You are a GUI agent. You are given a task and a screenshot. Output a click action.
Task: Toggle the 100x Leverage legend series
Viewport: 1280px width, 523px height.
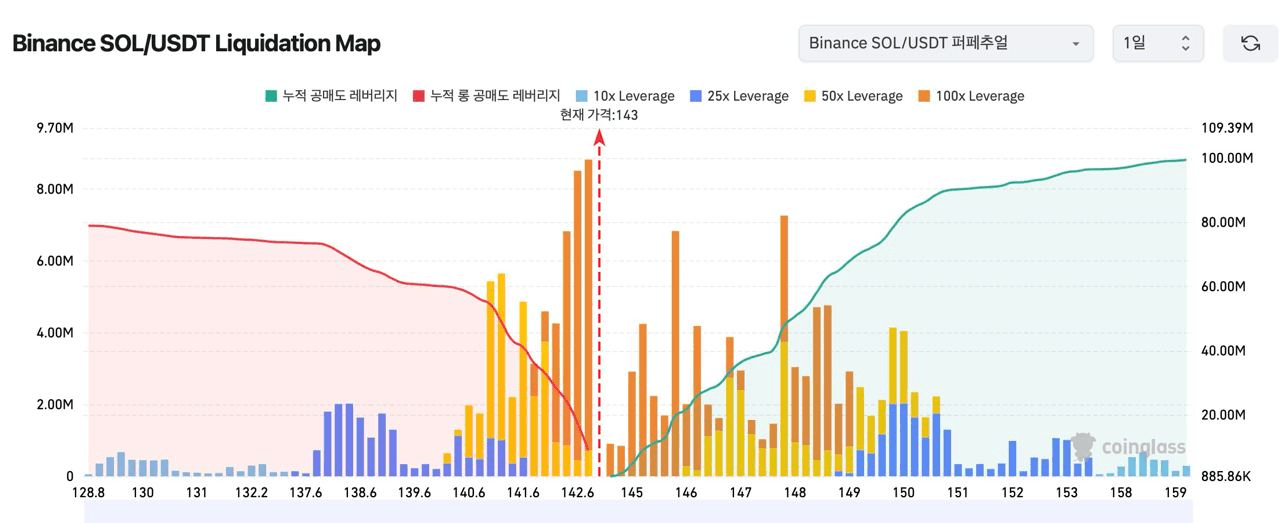point(971,96)
